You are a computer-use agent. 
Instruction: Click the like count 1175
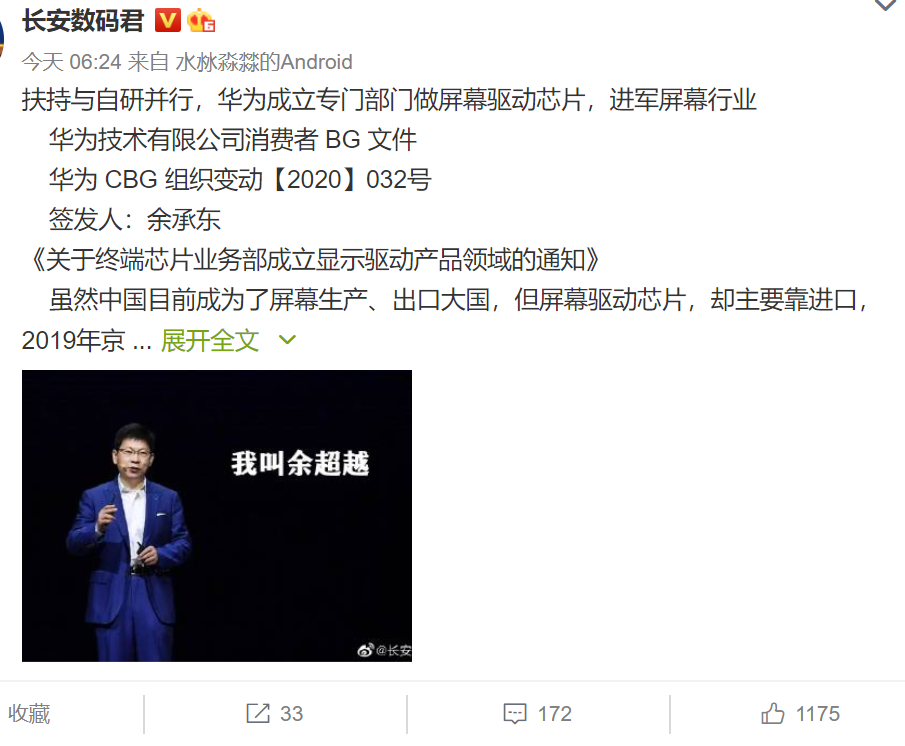(x=818, y=714)
